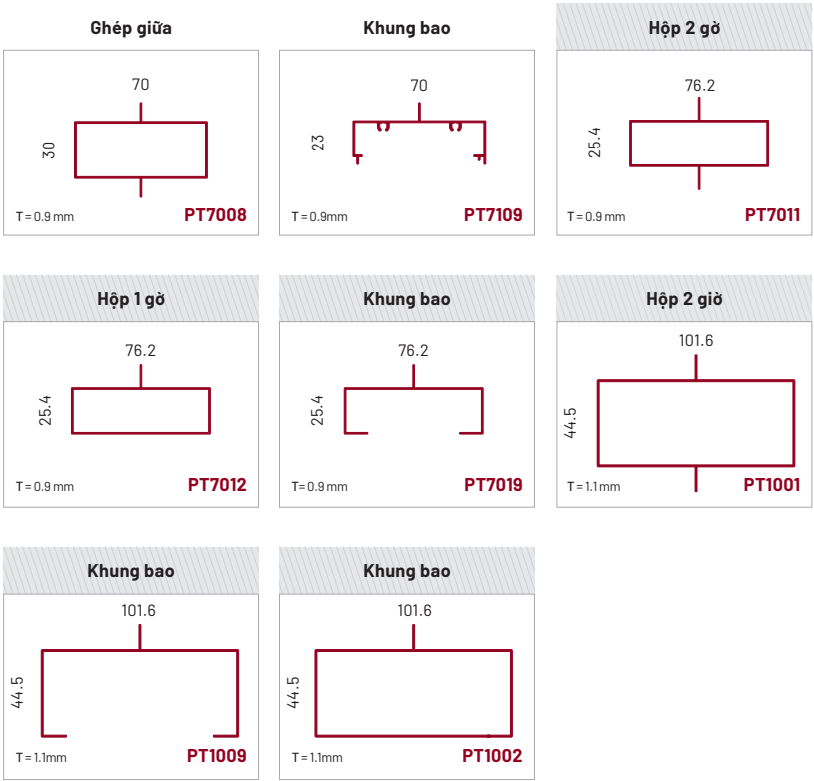Select the PT1001 product code
The width and height of the screenshot is (814, 781).
[772, 485]
